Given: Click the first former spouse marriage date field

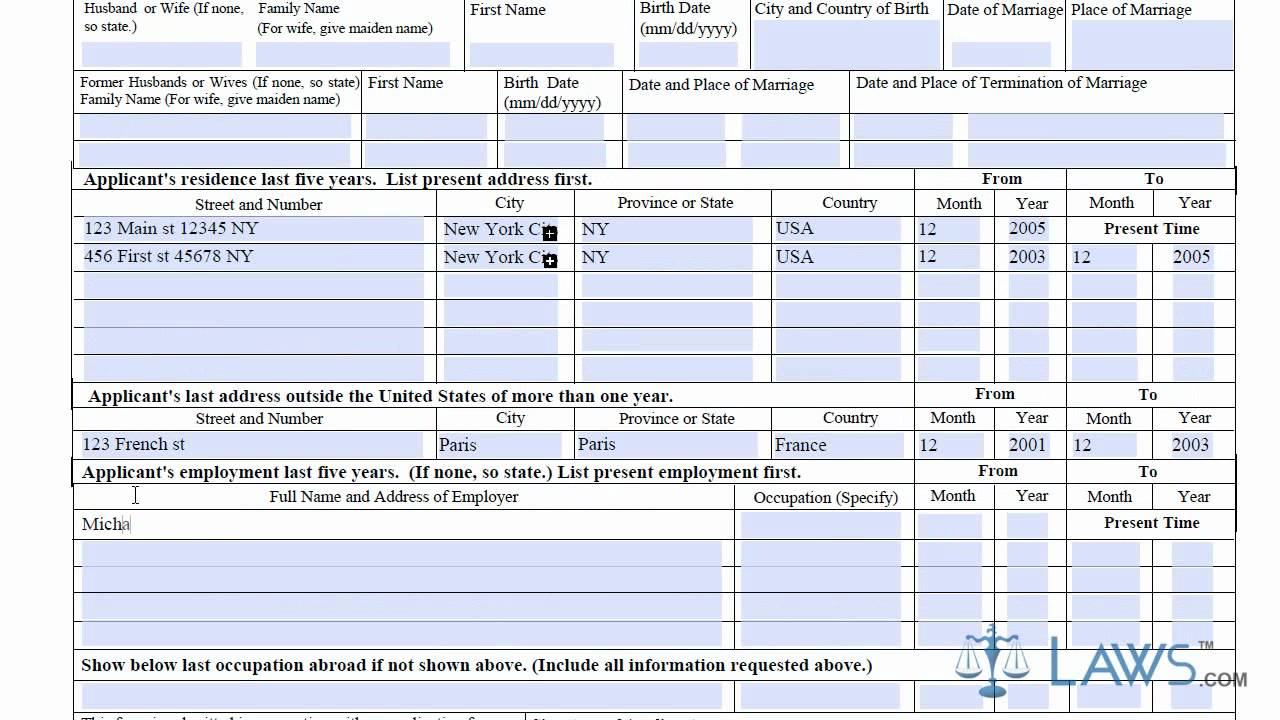Looking at the screenshot, I should pyautogui.click(x=676, y=127).
